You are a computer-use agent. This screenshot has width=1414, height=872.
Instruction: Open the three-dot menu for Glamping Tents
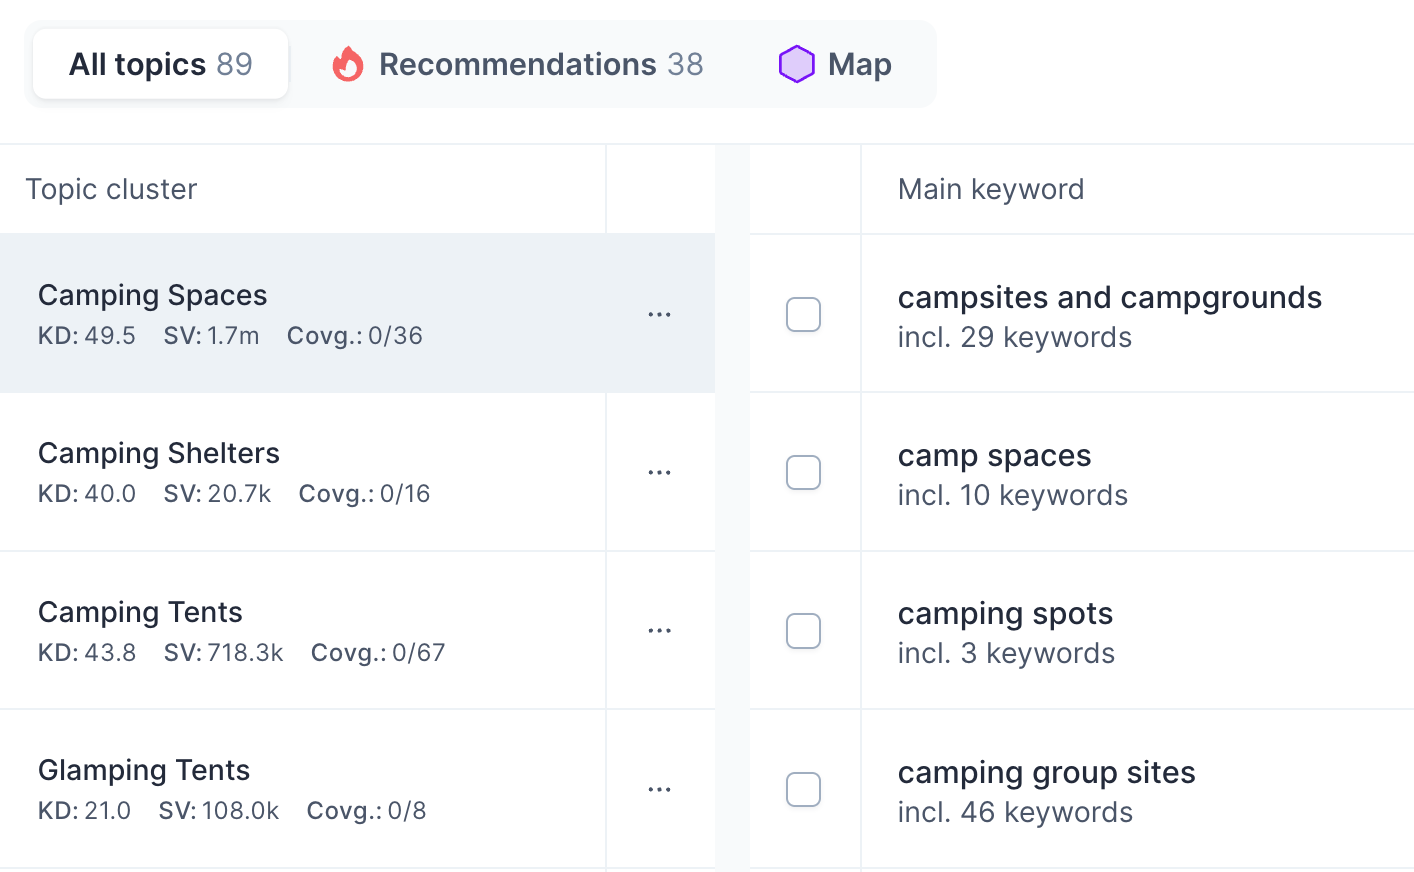click(659, 789)
